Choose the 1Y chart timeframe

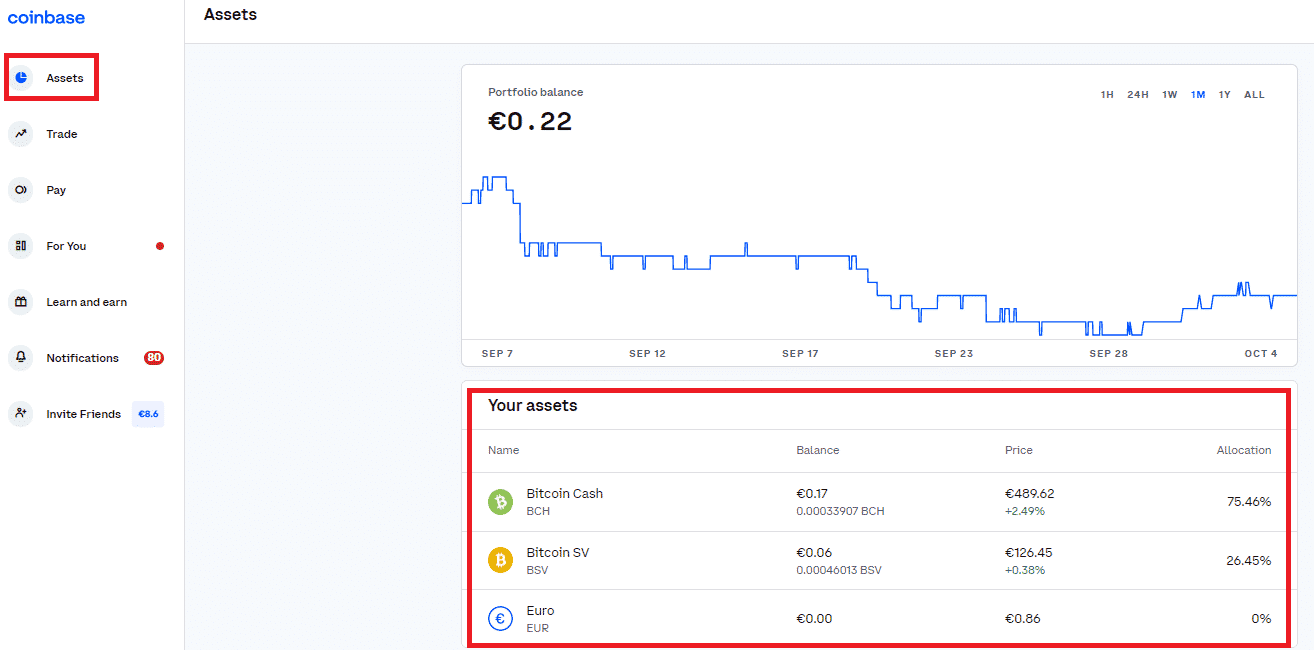pyautogui.click(x=1225, y=95)
